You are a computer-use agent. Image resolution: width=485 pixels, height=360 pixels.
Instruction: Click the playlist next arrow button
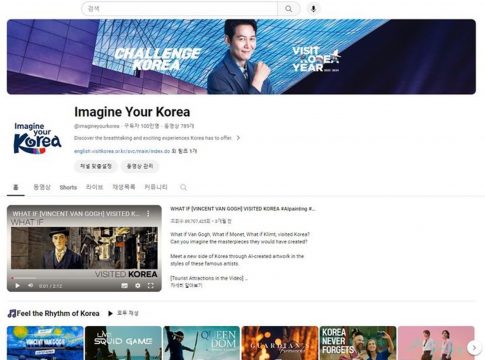[474, 348]
